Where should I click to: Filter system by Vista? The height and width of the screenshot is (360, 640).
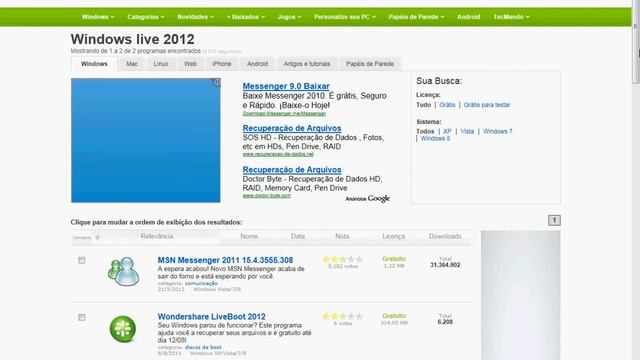[467, 131]
